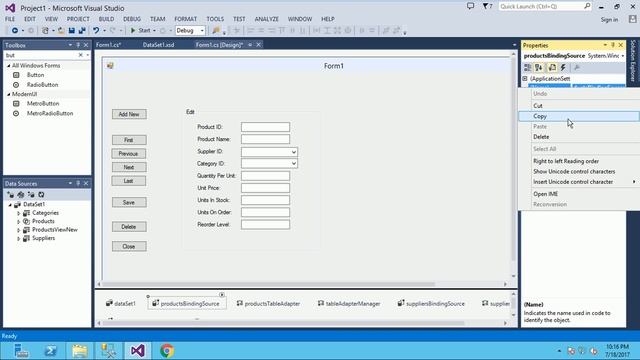Expand the Suppliers table node

click(x=18, y=238)
